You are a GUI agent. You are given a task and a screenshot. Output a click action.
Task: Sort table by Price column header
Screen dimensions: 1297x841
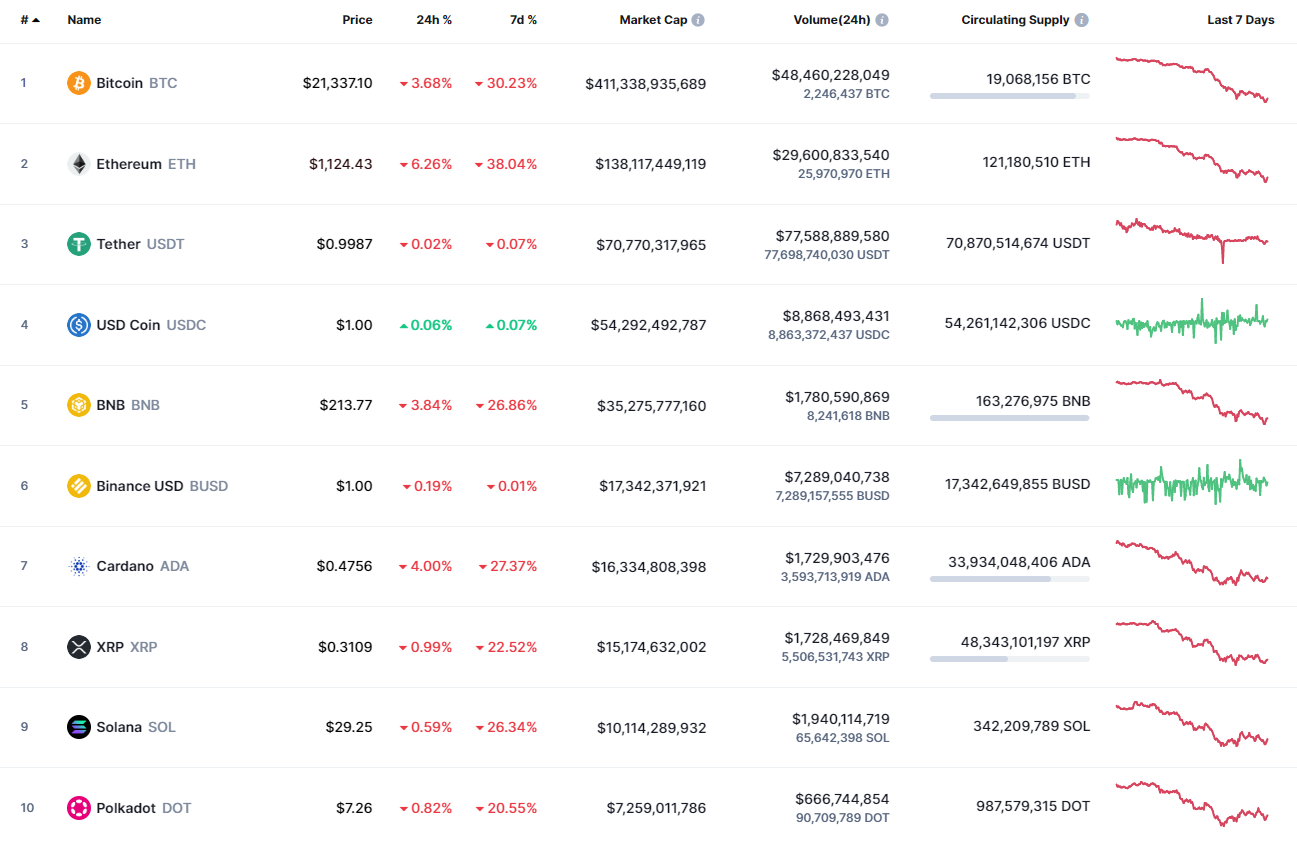(357, 20)
